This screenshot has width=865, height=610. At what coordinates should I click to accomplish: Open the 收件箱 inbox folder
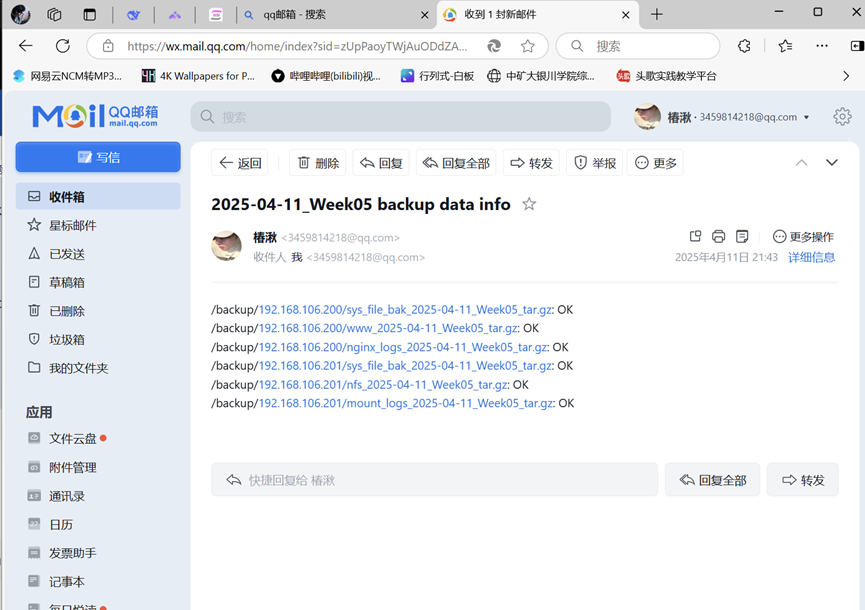(x=98, y=196)
